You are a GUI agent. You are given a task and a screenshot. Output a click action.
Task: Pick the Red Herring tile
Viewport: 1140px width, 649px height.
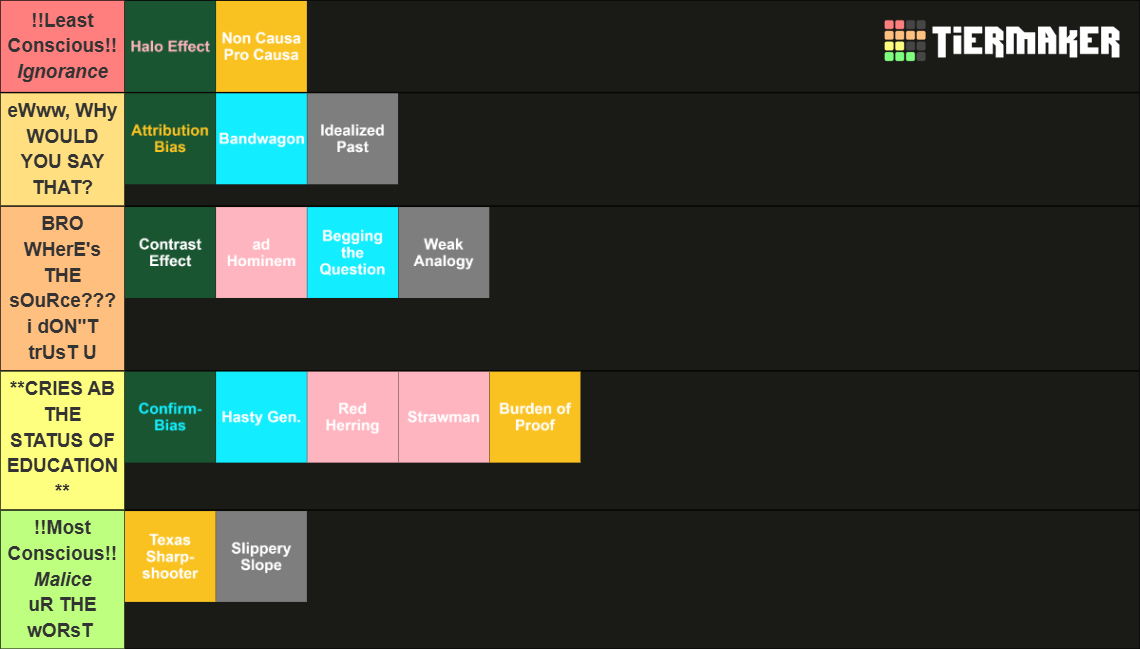click(353, 417)
